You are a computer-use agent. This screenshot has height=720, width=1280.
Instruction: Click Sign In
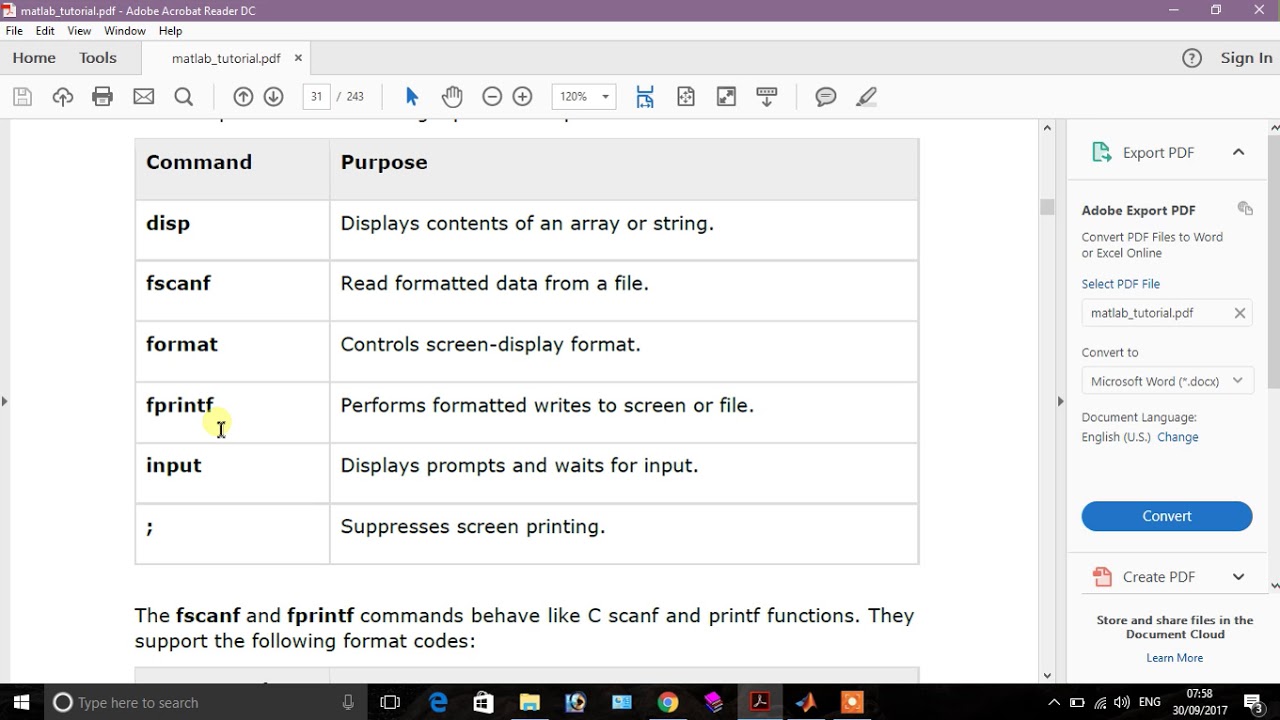1246,58
